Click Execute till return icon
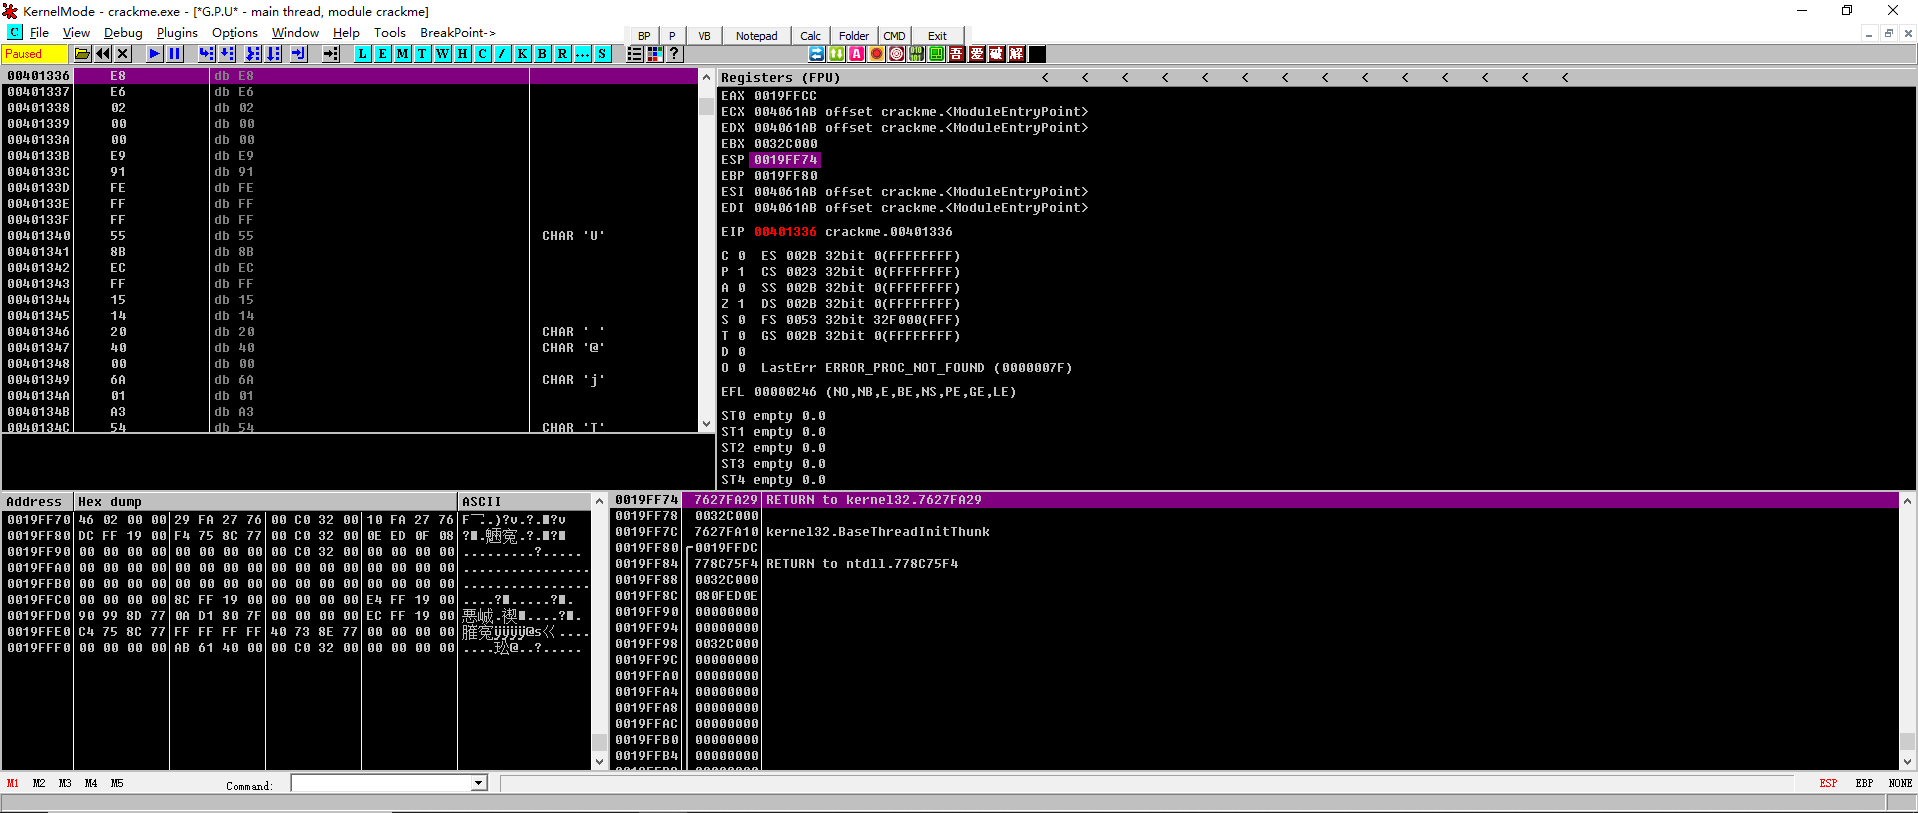 coord(299,54)
